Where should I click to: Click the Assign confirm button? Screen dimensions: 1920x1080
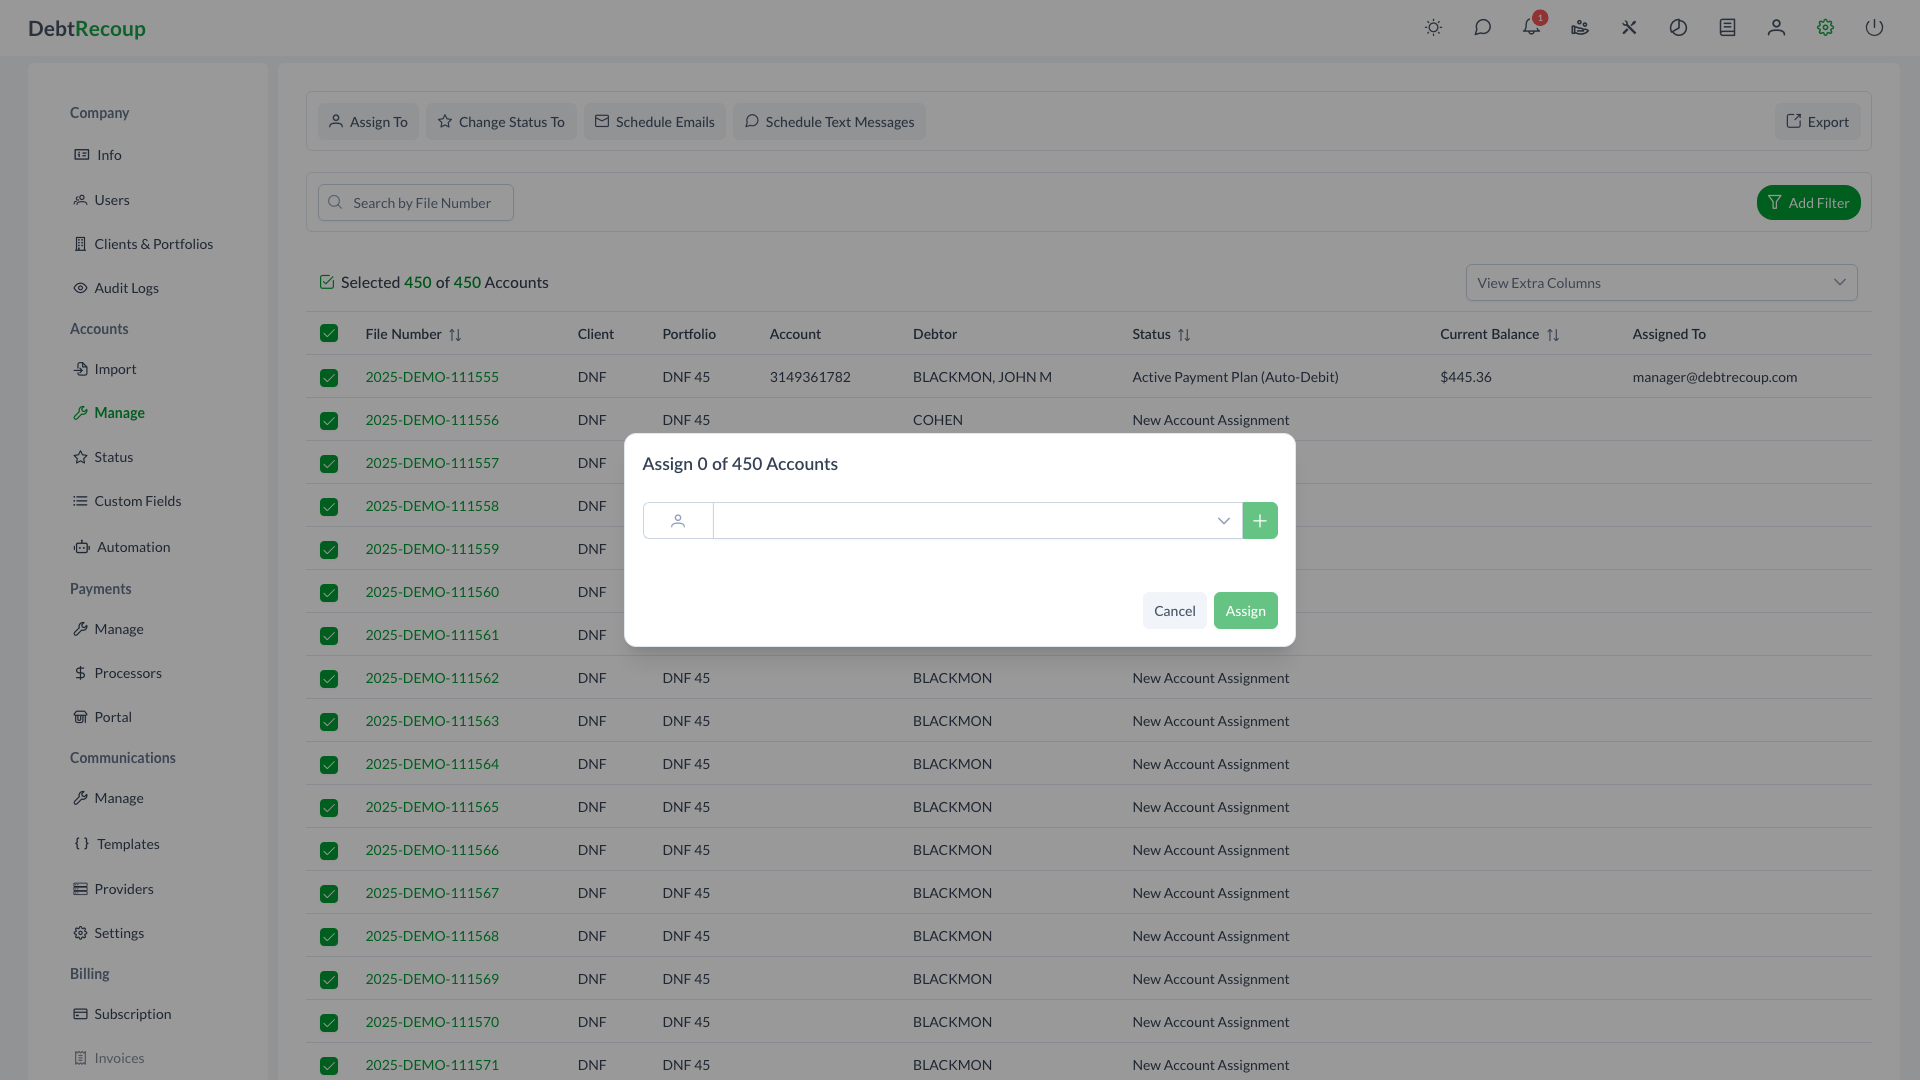pyautogui.click(x=1245, y=611)
